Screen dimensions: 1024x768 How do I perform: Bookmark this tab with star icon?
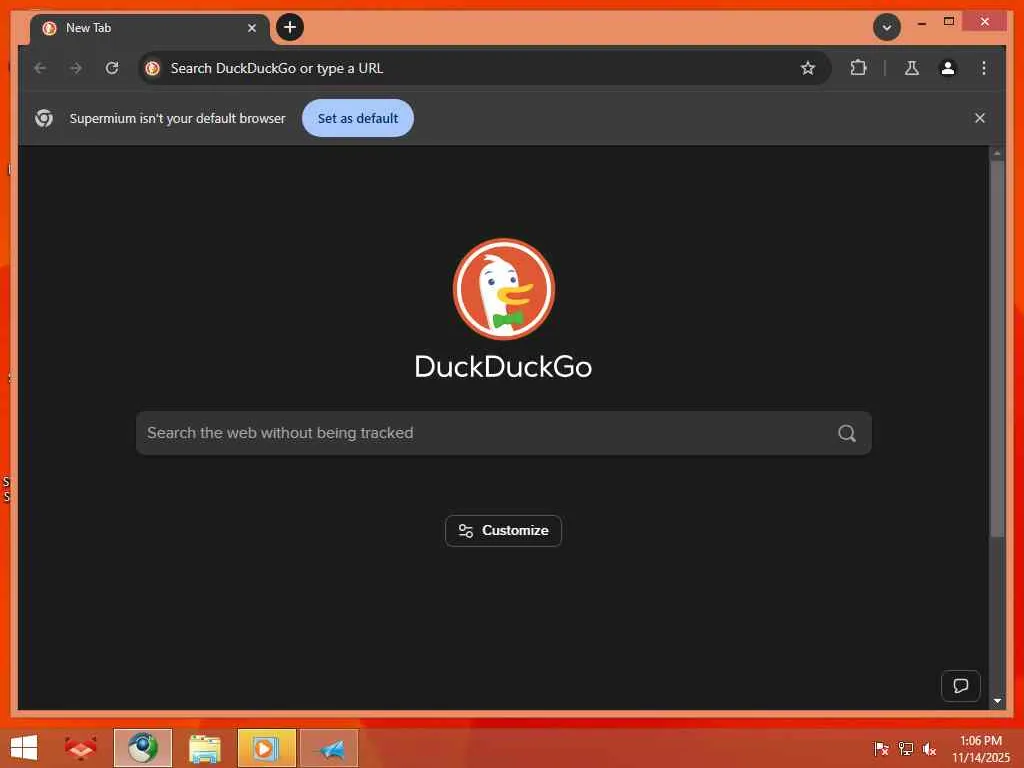(808, 68)
